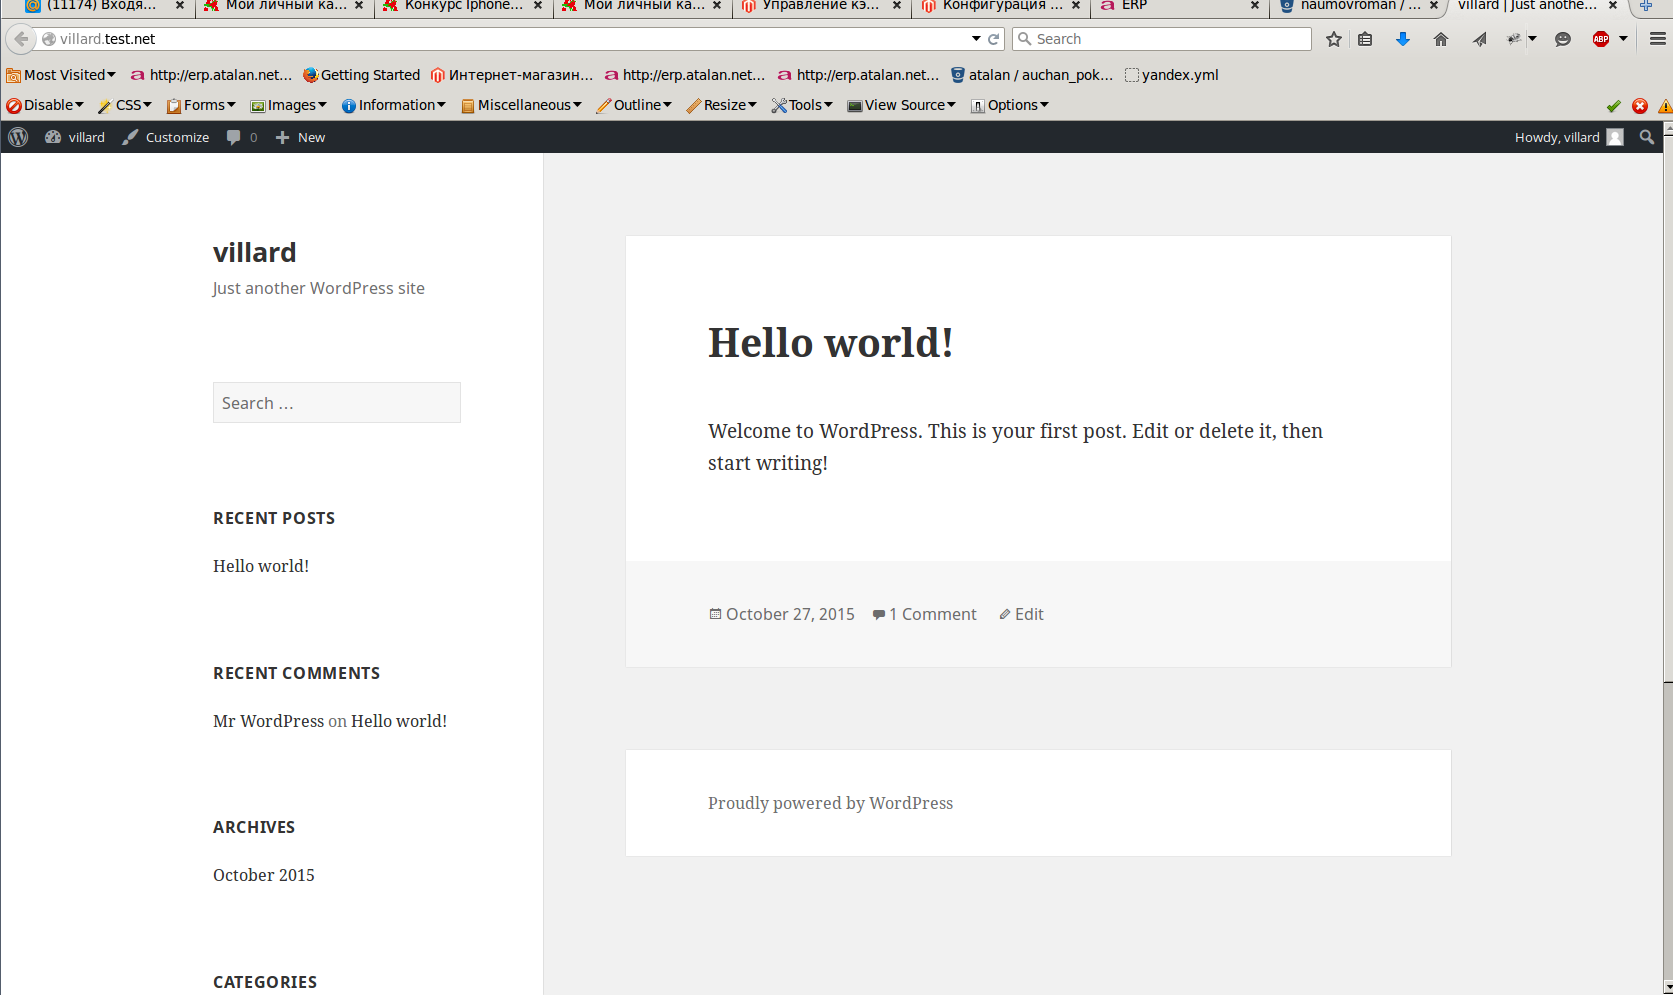Expand the View Source menu
Screen dimensions: 1673x995
902,105
